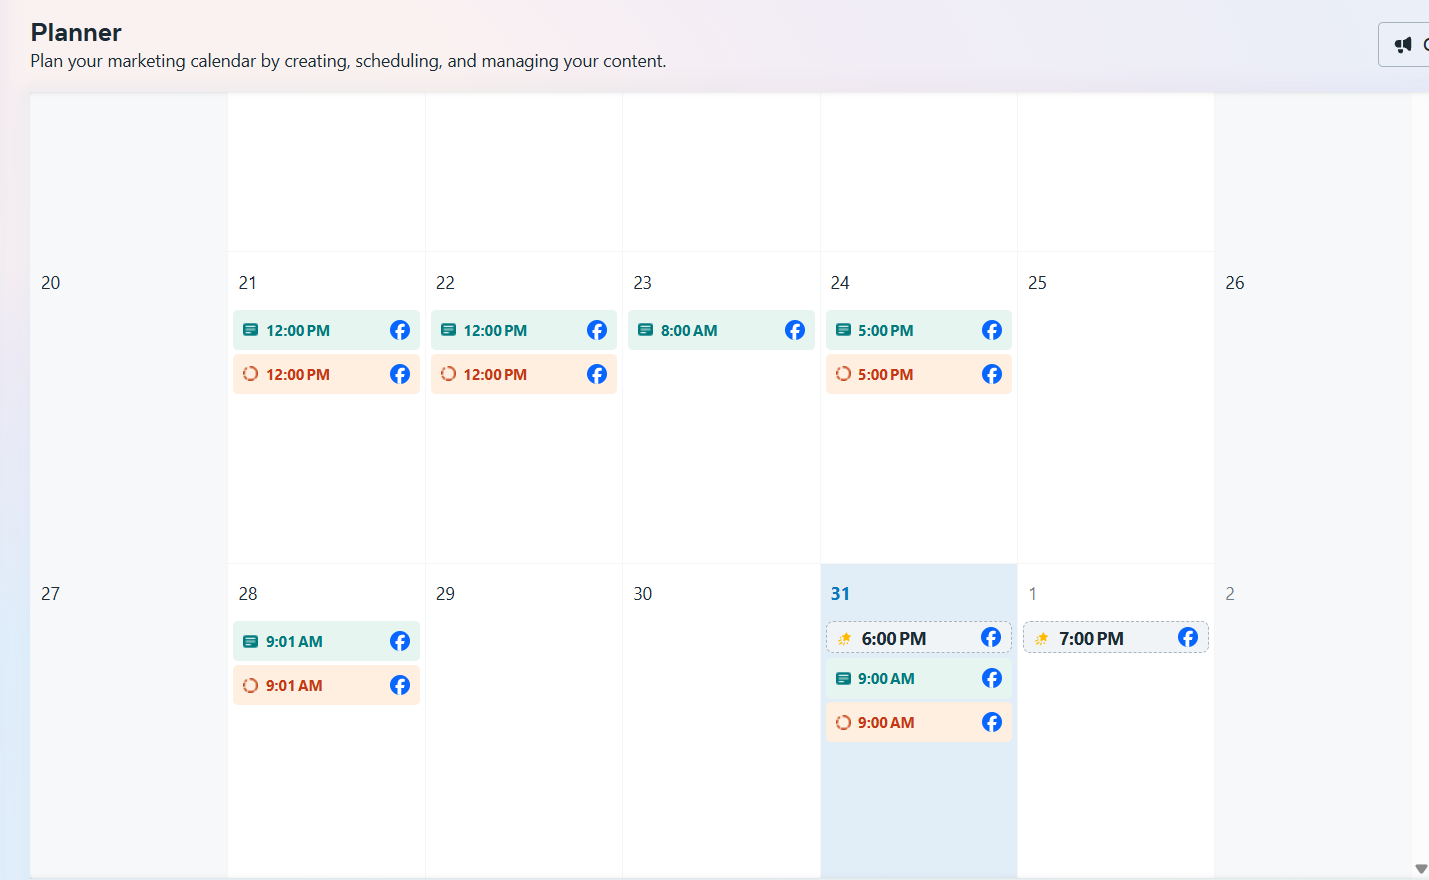Image resolution: width=1429 pixels, height=880 pixels.
Task: Click star icon on 6:00 PM suggestion
Action: tap(844, 639)
